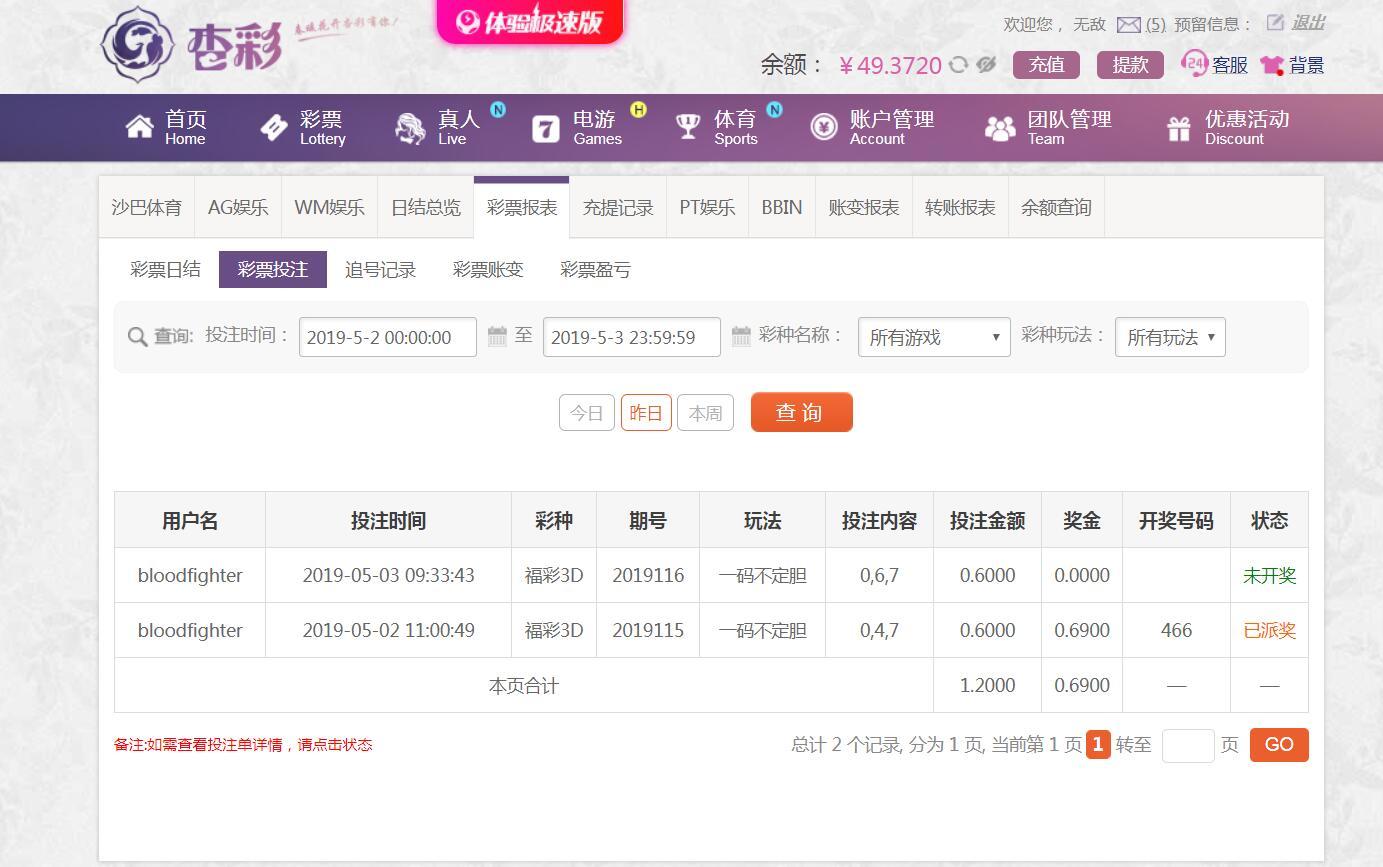
Task: Open the background theme shirt icon
Action: [x=1272, y=65]
